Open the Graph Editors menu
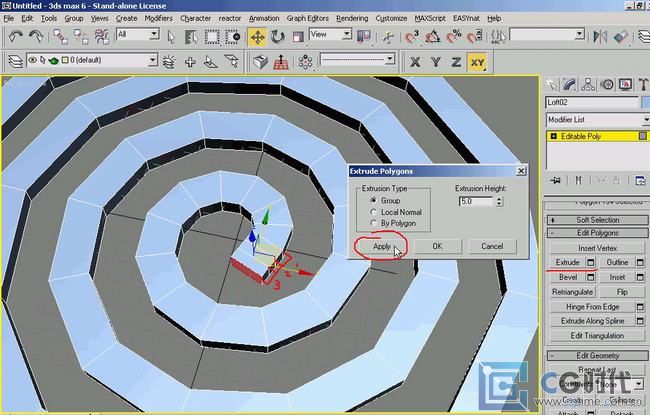650x415 pixels. [x=308, y=18]
